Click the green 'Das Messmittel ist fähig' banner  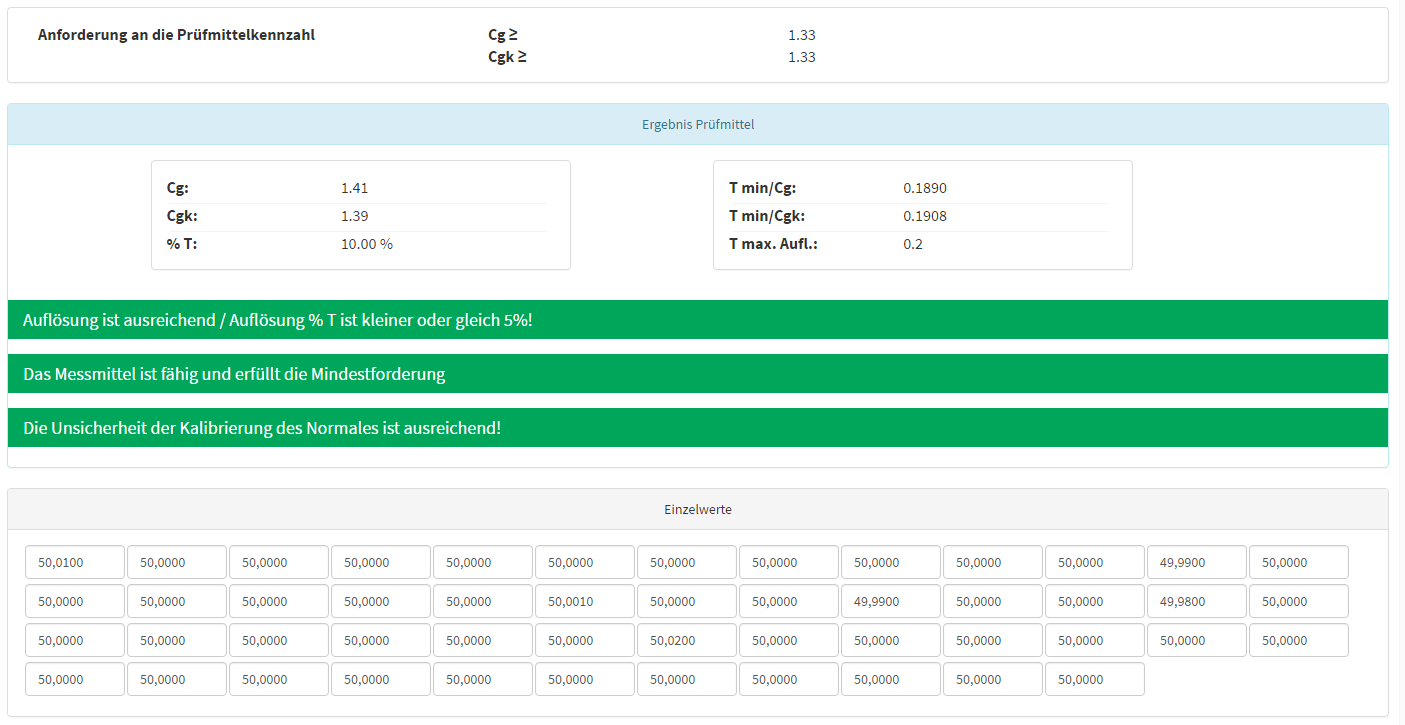coord(698,374)
